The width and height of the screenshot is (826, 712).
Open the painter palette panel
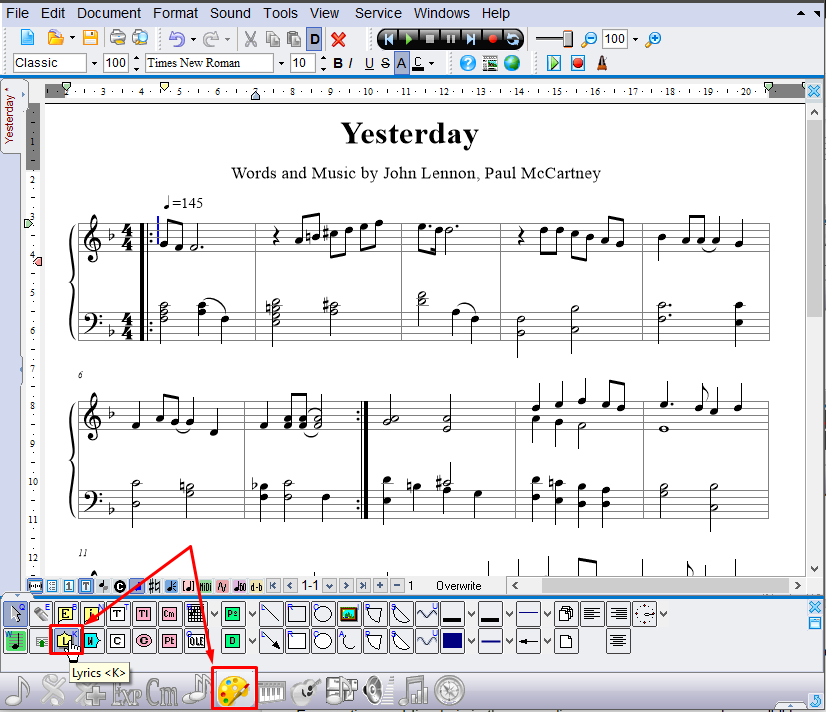click(x=234, y=689)
